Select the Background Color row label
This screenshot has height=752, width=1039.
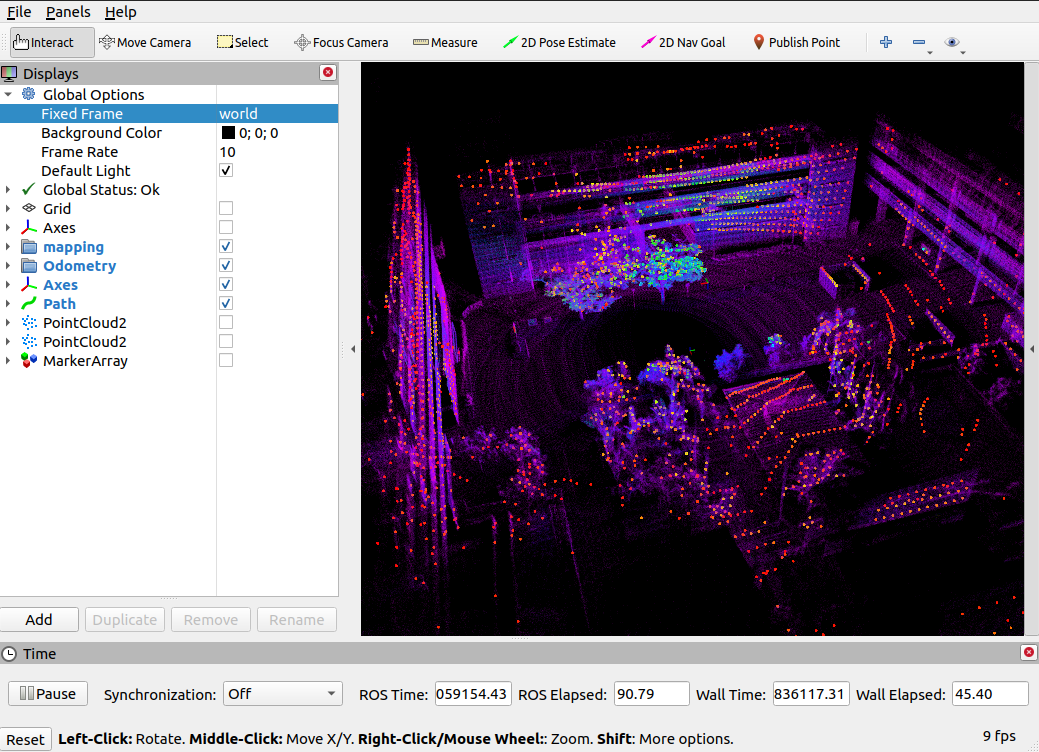click(x=101, y=133)
